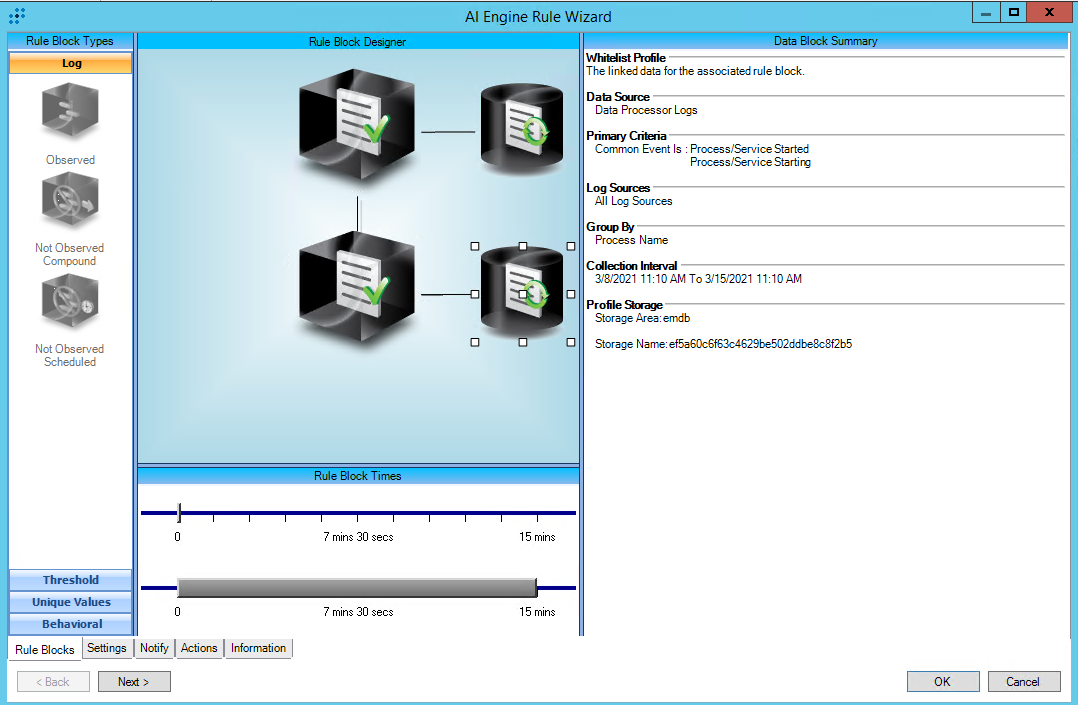The image size is (1078, 705).
Task: Expand the Threshold rule block category
Action: click(x=71, y=580)
